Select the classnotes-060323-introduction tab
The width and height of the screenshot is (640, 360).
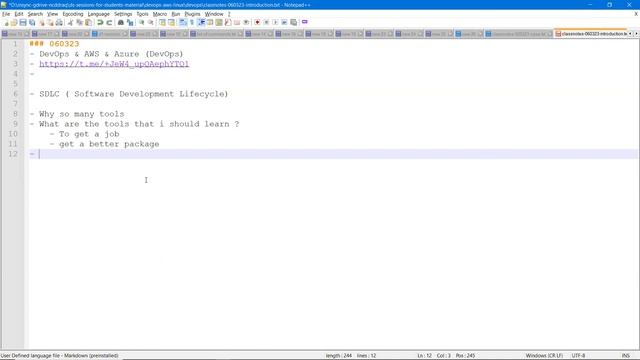(591, 34)
